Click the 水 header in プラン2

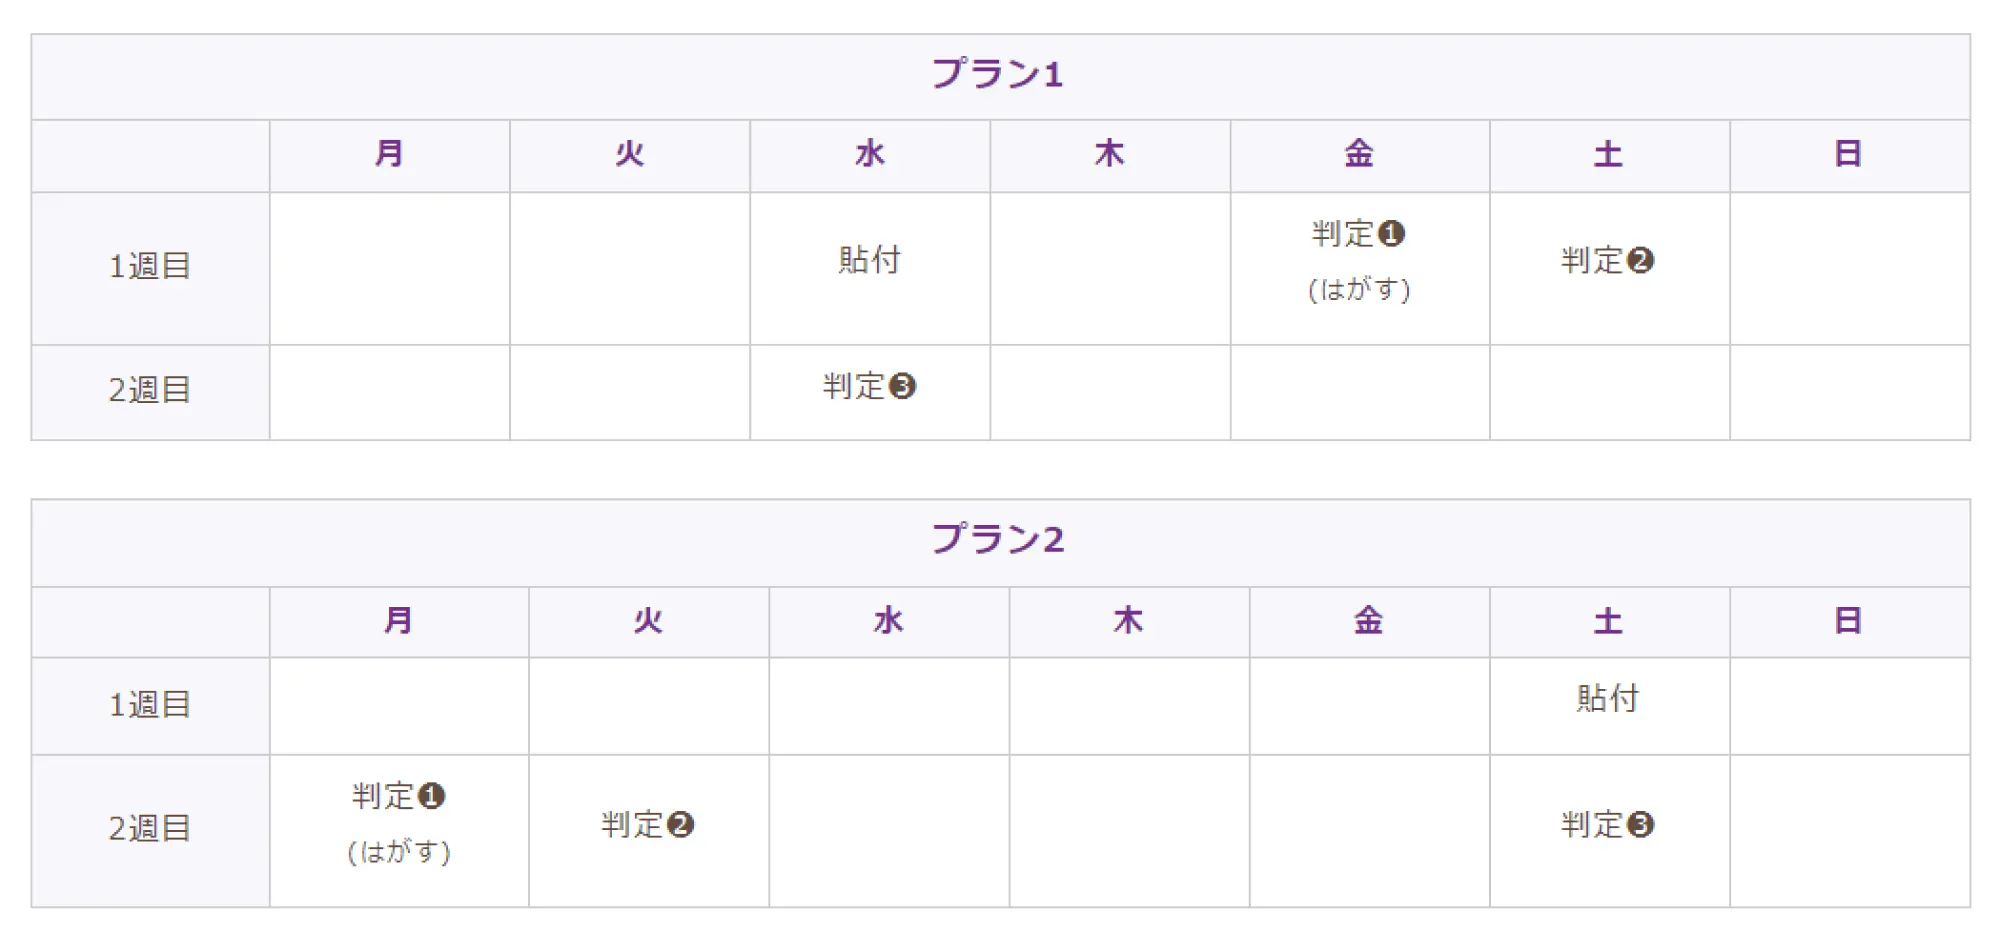click(x=888, y=621)
